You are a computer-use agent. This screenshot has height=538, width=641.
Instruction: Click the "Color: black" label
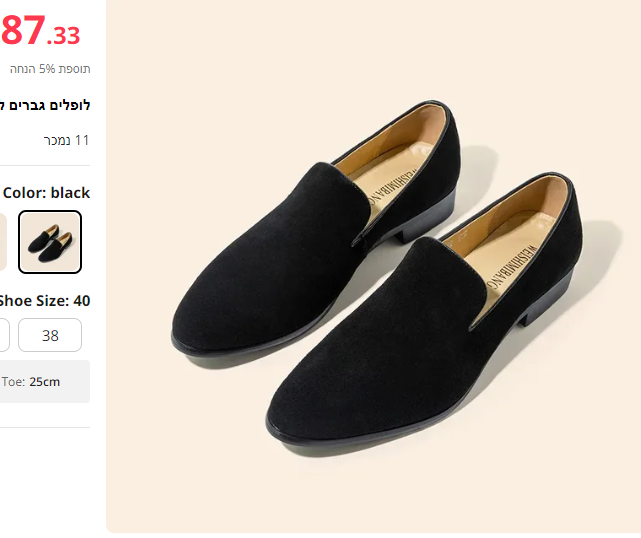(x=46, y=193)
